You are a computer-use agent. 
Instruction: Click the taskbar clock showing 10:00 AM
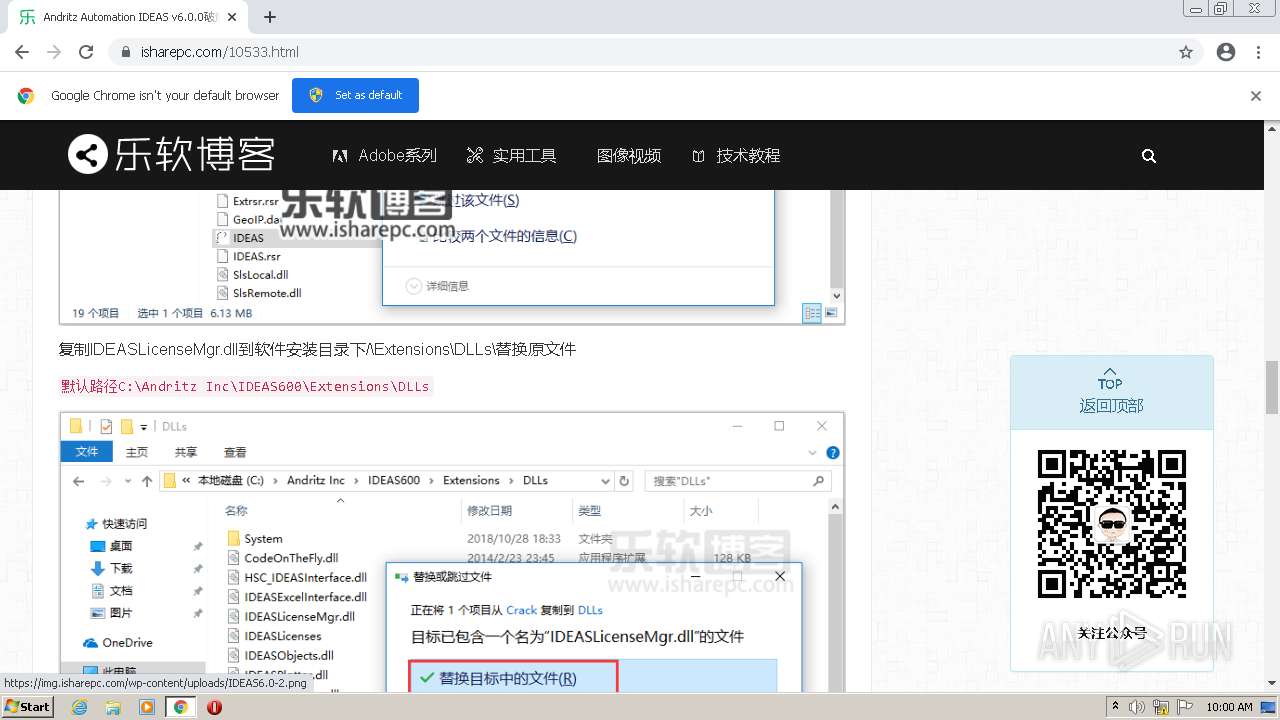click(x=1229, y=707)
